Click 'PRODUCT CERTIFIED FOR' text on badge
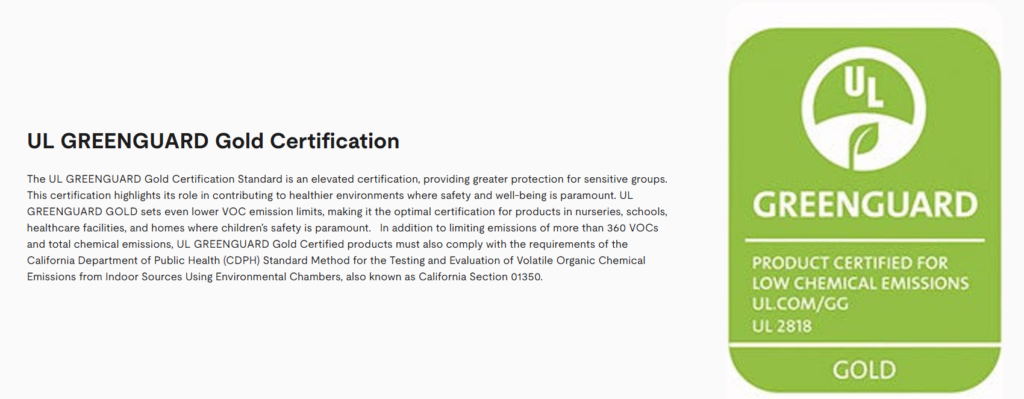Viewport: 1024px width, 399px height. pyautogui.click(x=850, y=263)
